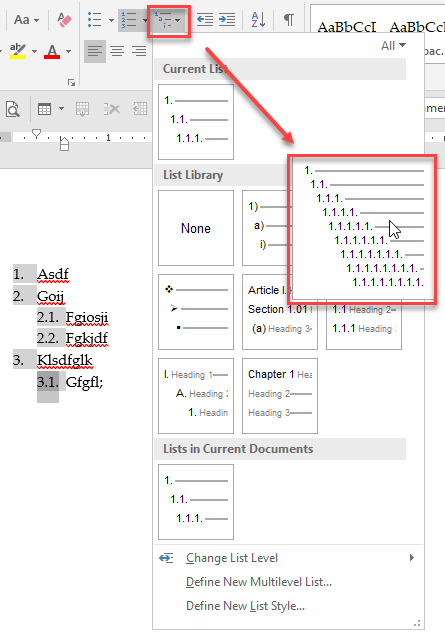The height and width of the screenshot is (635, 445).
Task: Choose Define New List Style
Action: pyautogui.click(x=245, y=606)
